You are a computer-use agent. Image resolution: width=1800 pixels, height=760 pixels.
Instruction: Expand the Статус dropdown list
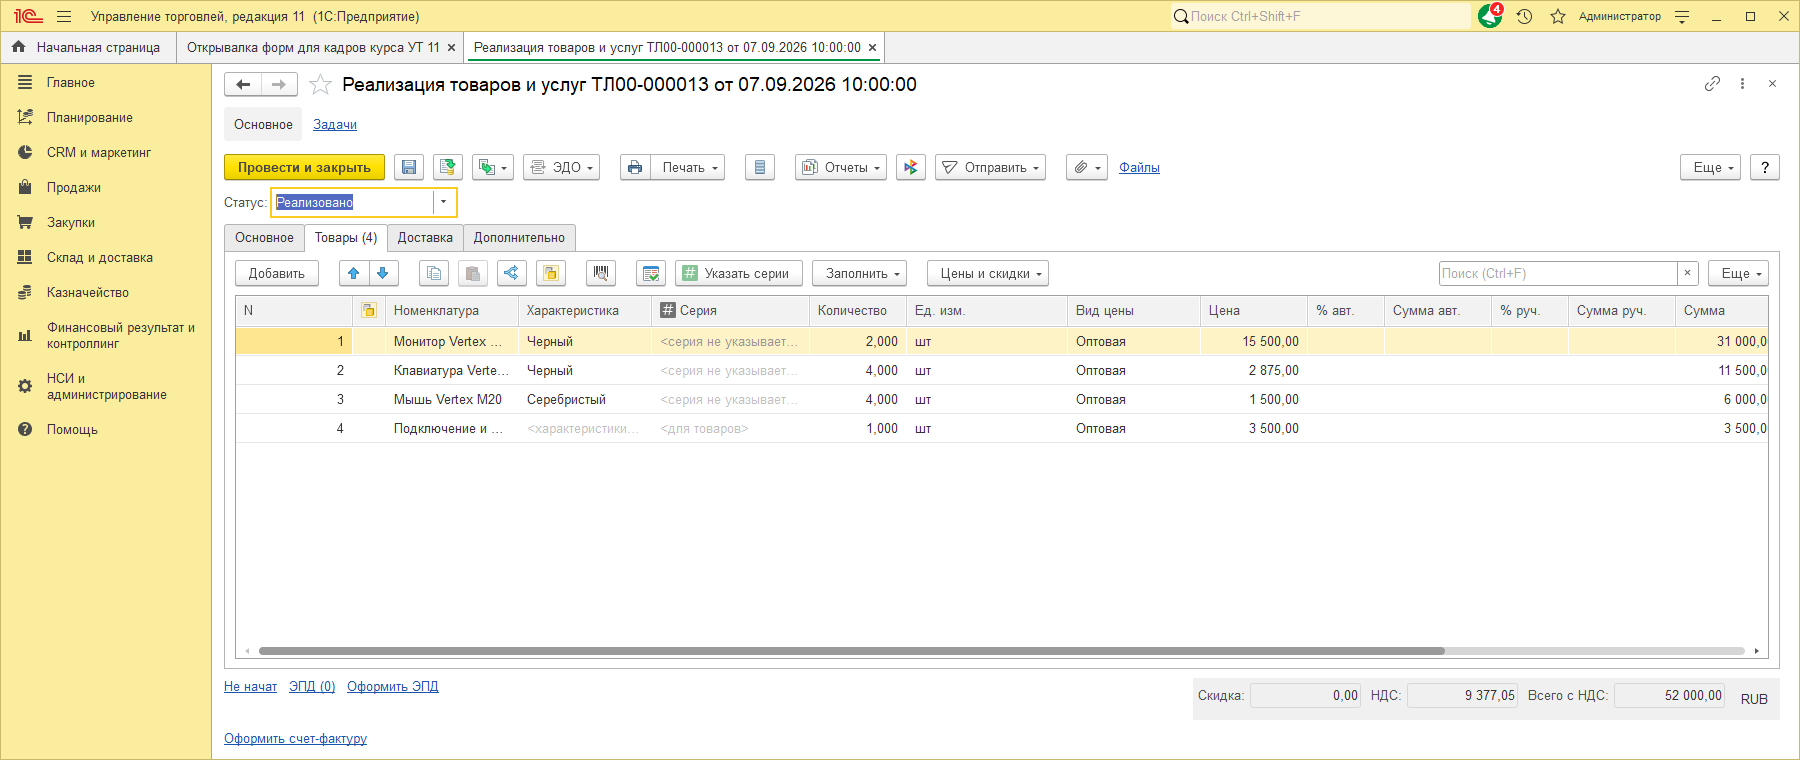pos(444,202)
